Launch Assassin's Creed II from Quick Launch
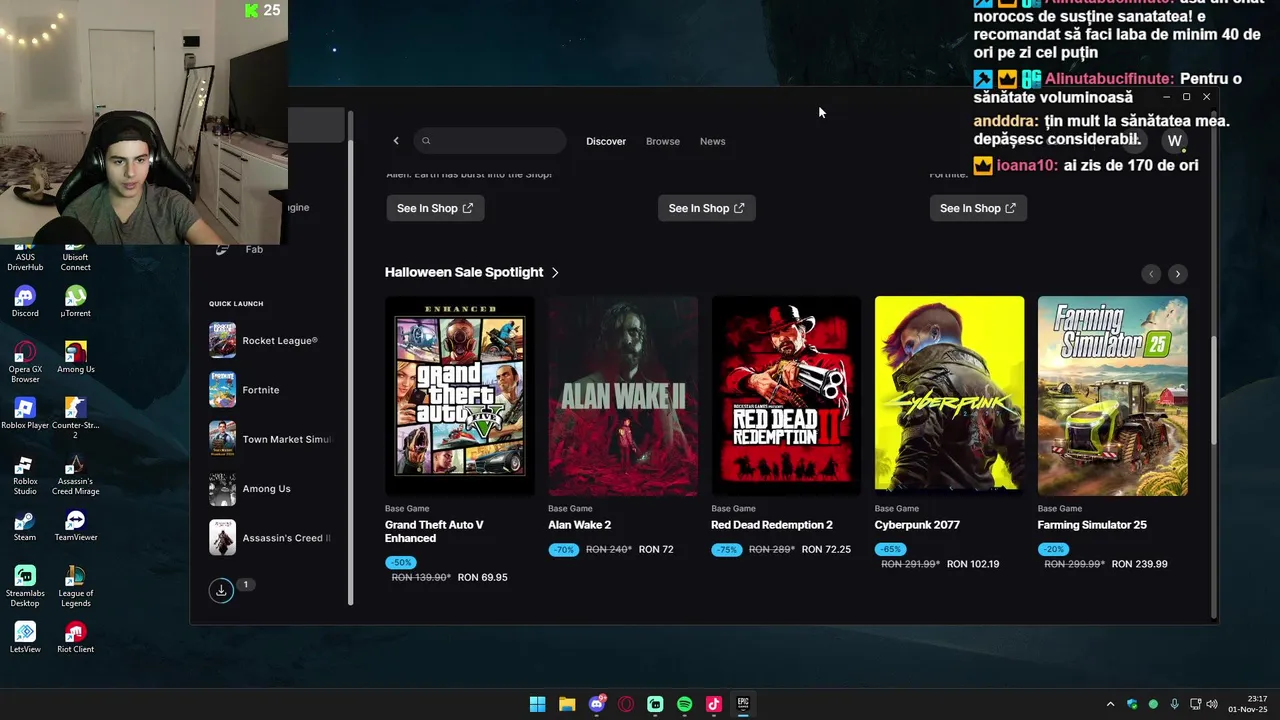1280x720 pixels. (x=270, y=538)
